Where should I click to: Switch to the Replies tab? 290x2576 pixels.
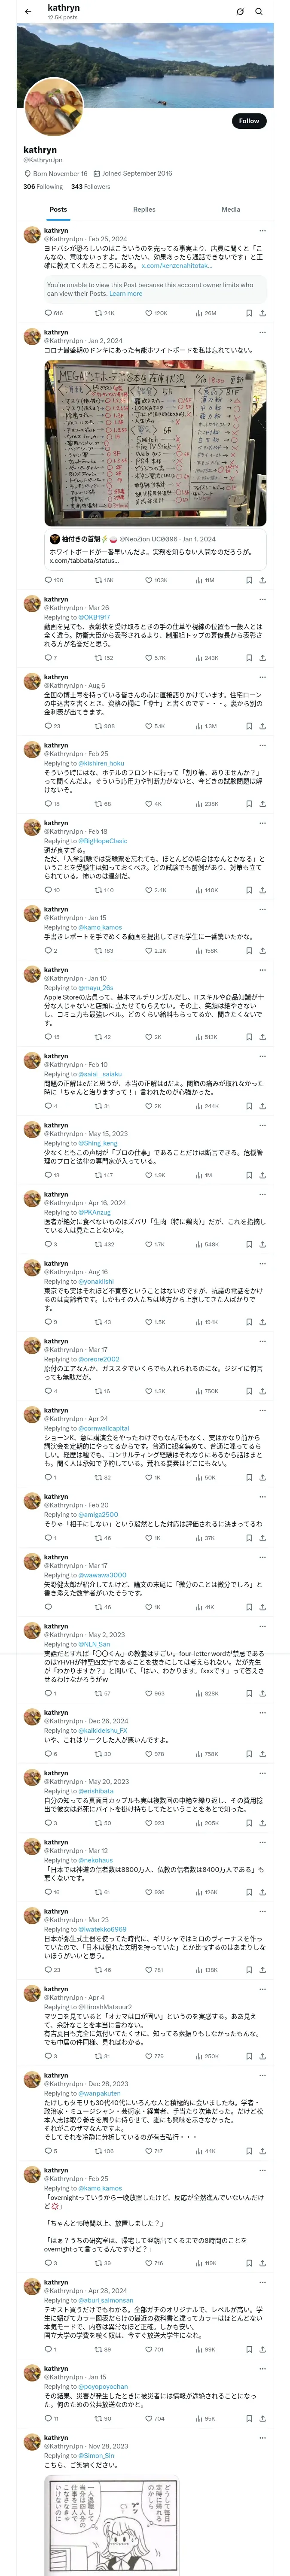144,210
